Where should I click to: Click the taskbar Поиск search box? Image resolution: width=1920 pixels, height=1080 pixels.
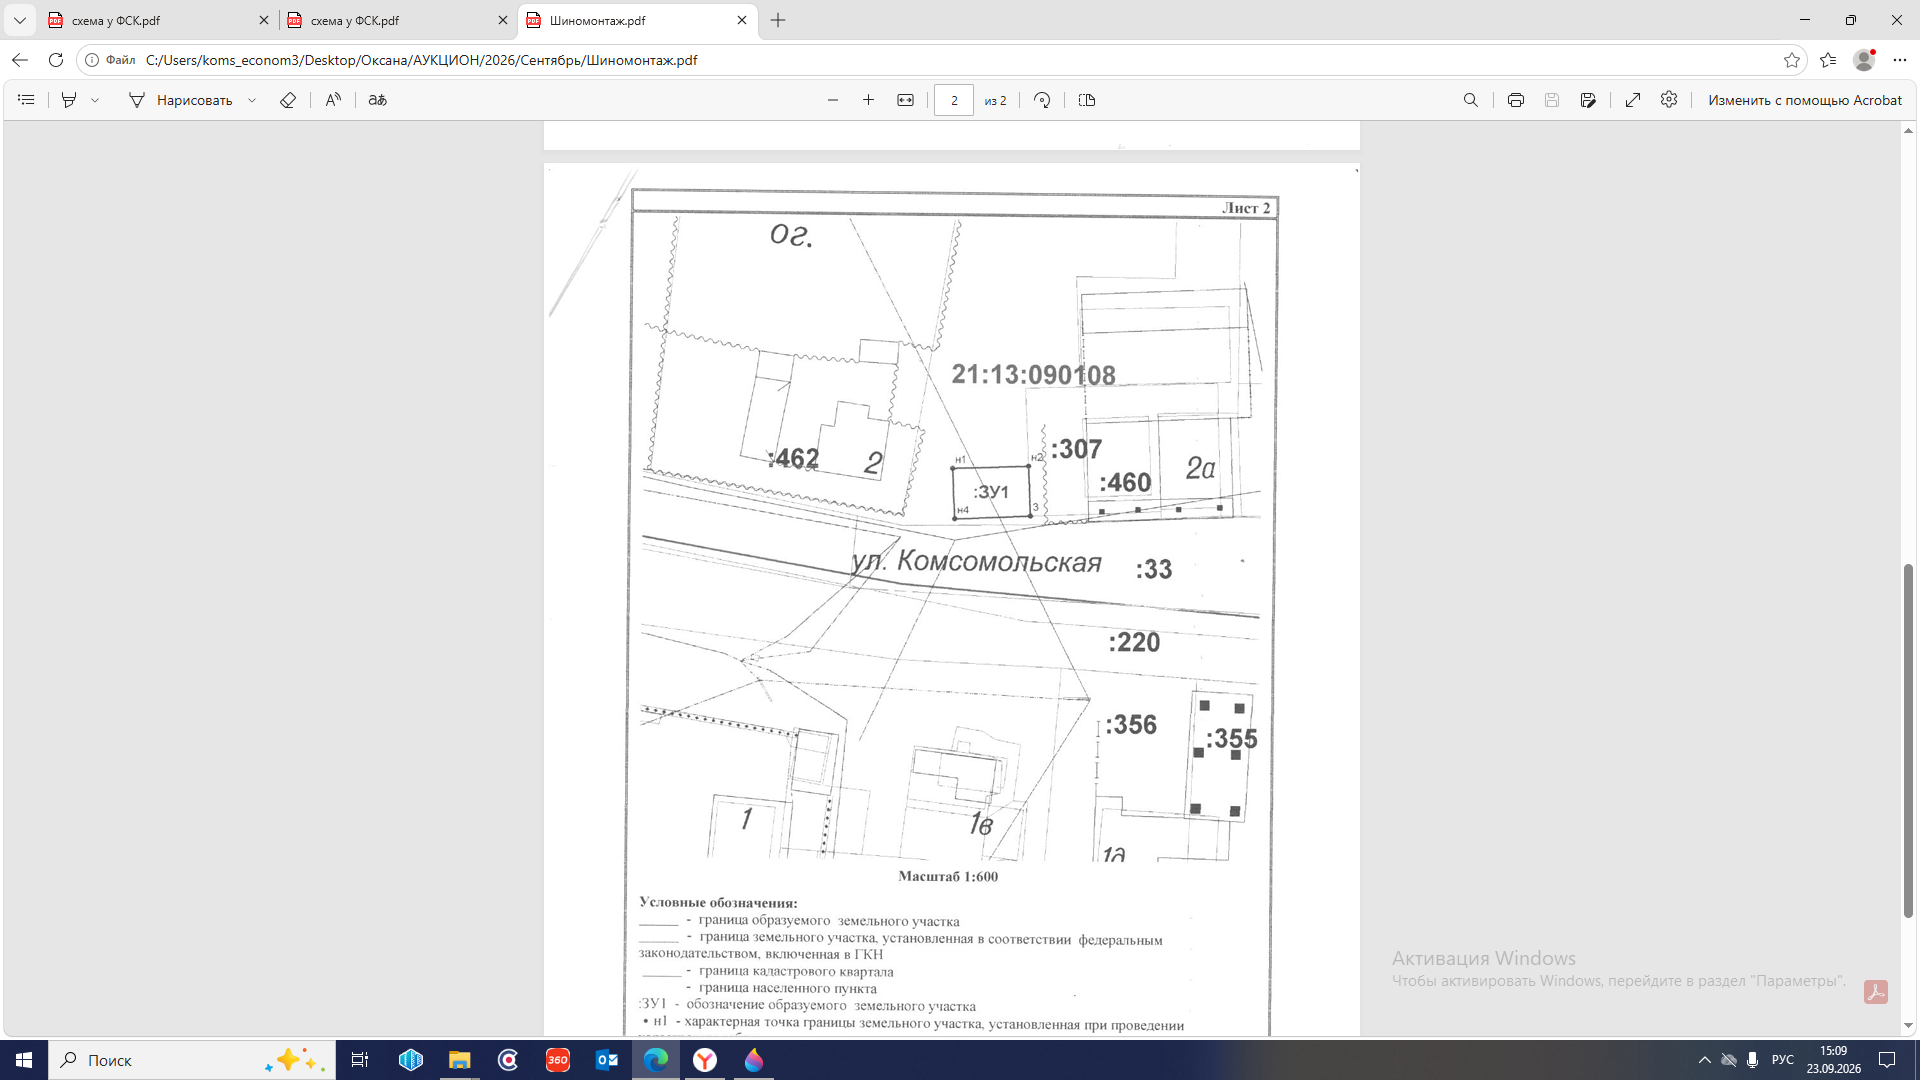192,1060
